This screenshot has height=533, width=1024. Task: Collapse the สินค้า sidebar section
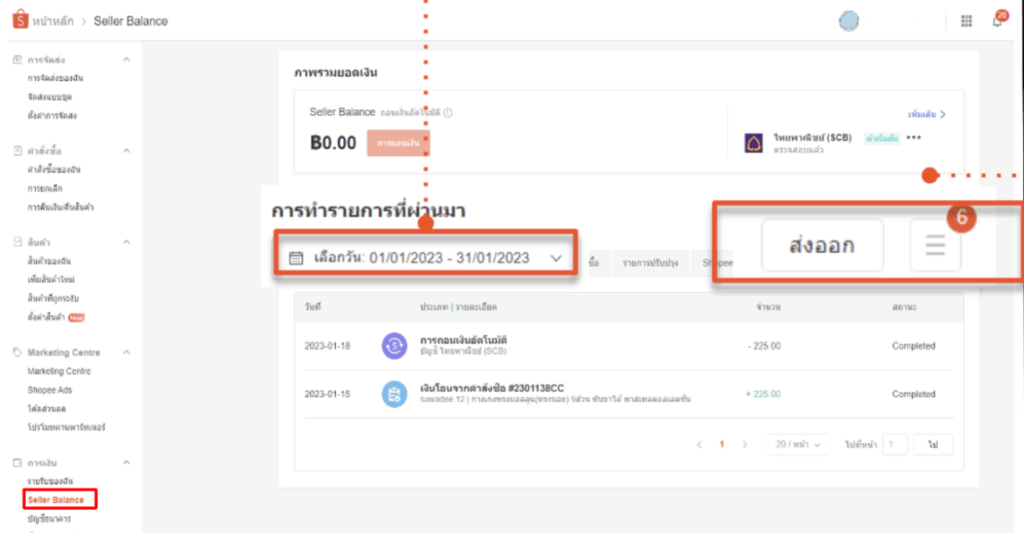coord(127,242)
